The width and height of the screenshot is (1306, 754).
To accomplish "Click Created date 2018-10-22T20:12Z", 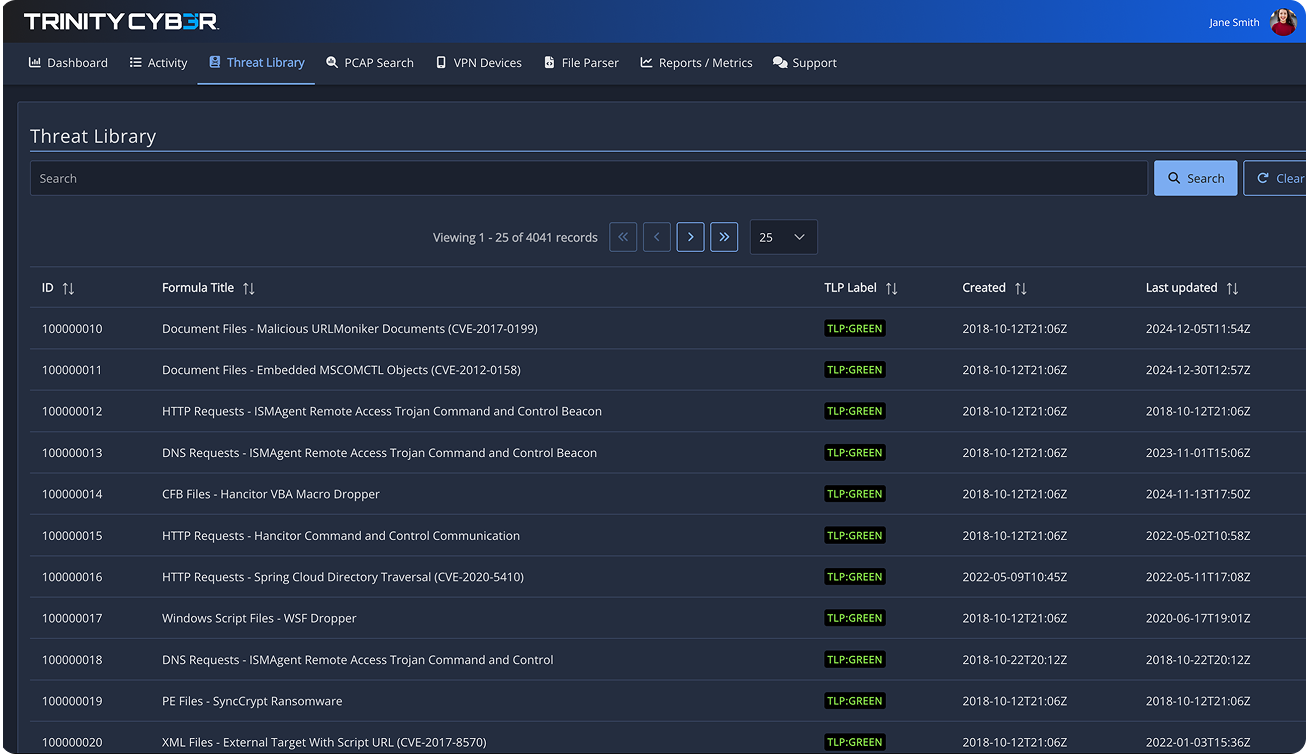I will [1015, 660].
